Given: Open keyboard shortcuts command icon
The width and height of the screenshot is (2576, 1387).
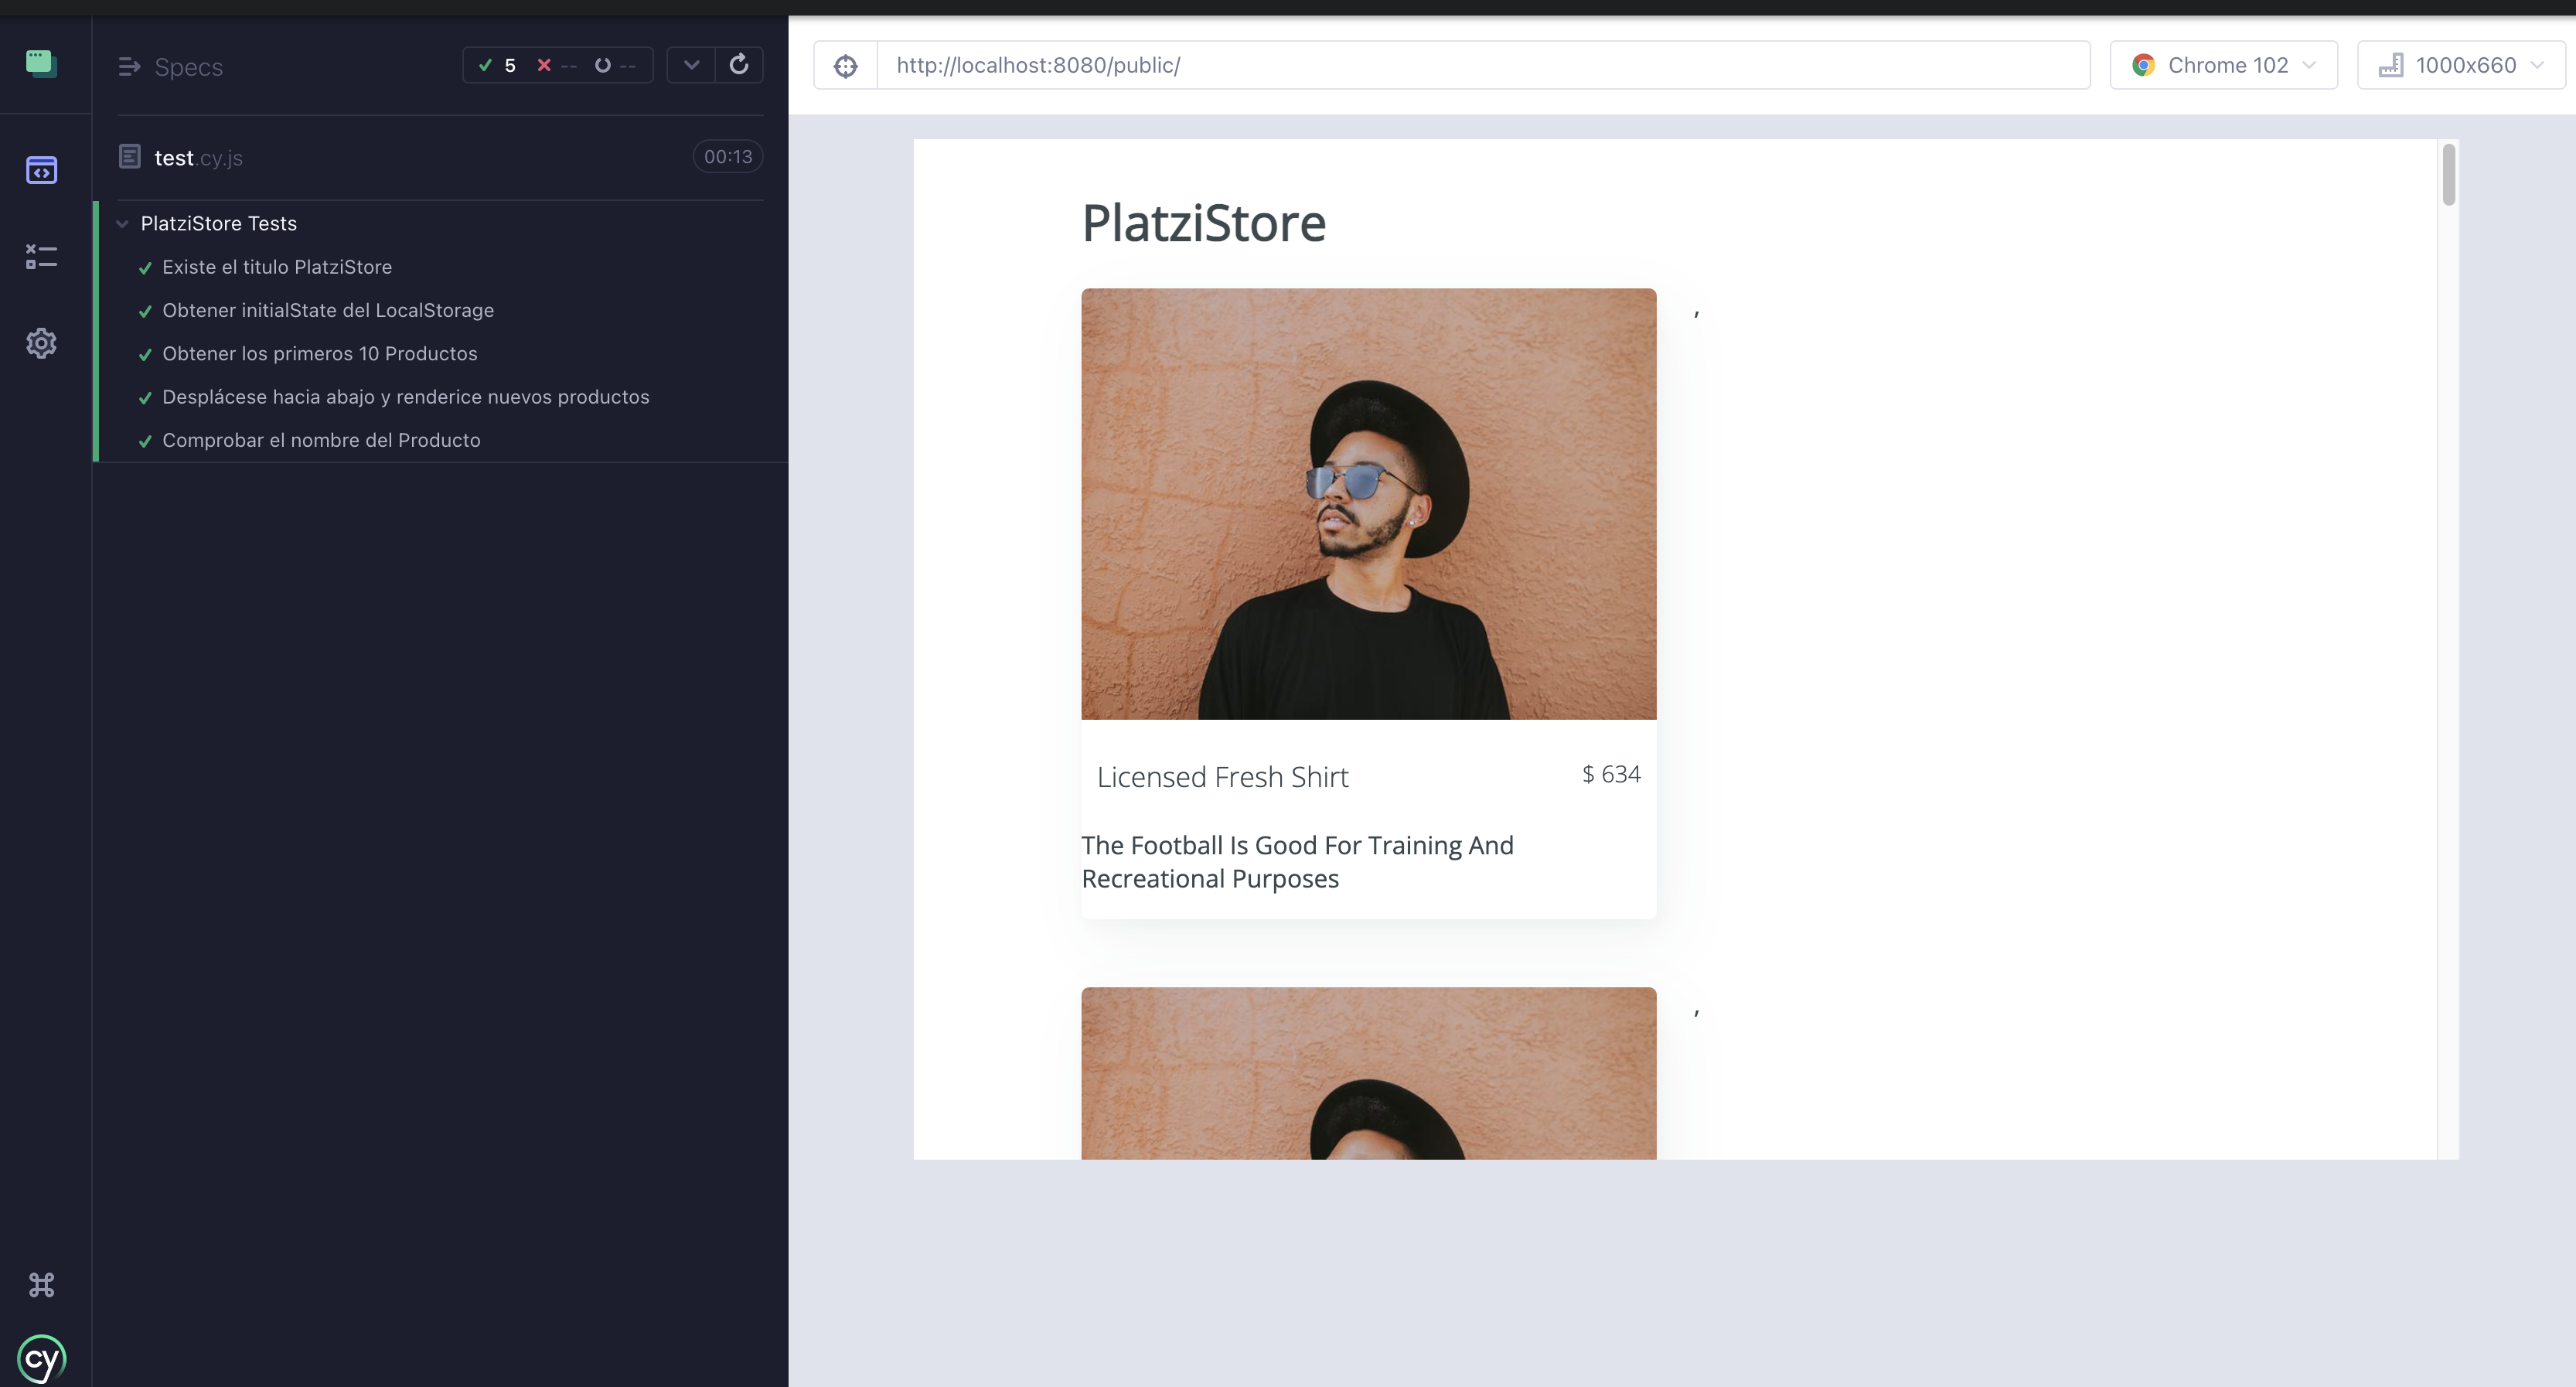Looking at the screenshot, I should [41, 1284].
